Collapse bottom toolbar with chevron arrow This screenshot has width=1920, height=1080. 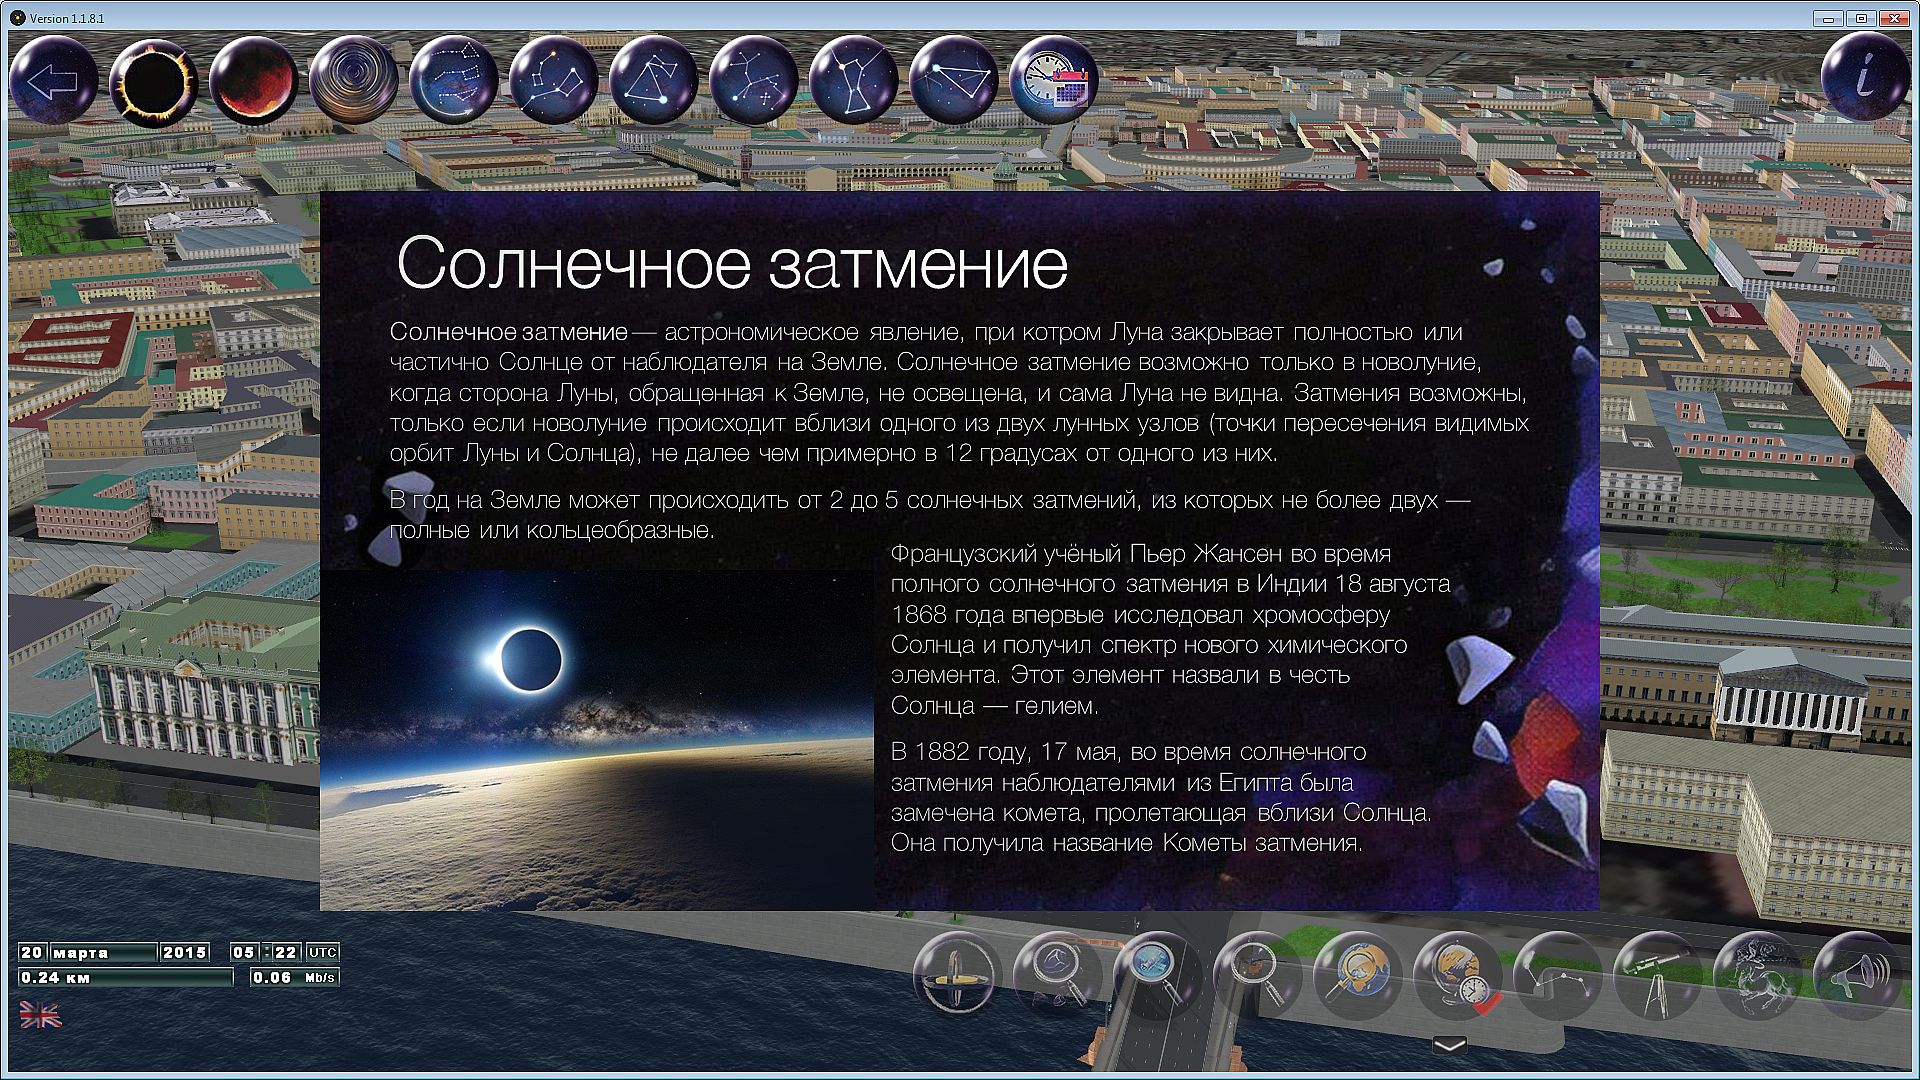[x=1450, y=1045]
